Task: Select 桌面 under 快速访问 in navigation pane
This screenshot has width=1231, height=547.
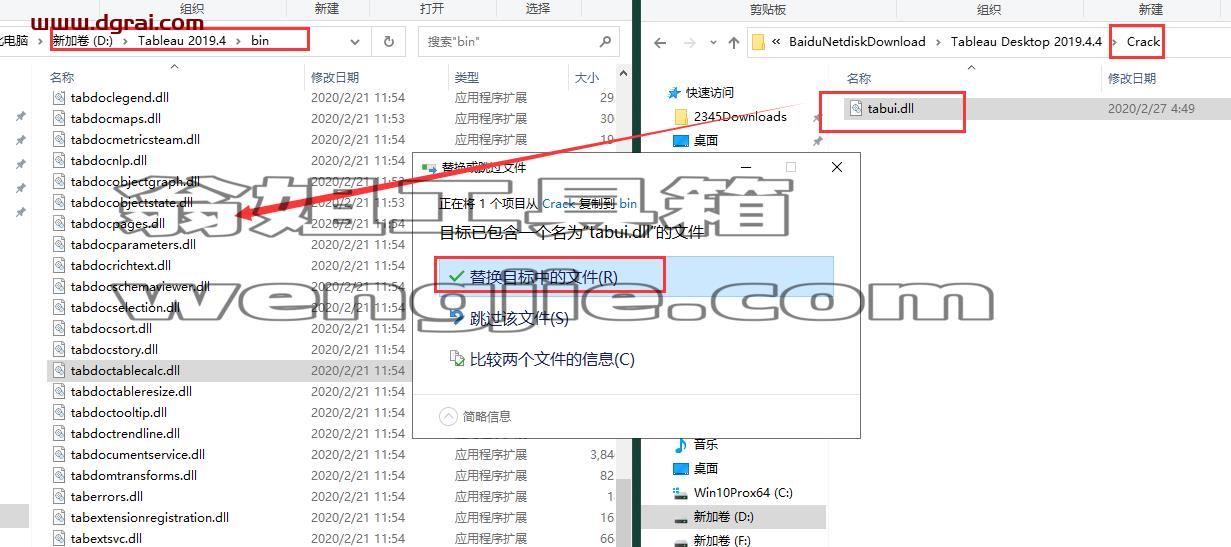Action: [706, 140]
